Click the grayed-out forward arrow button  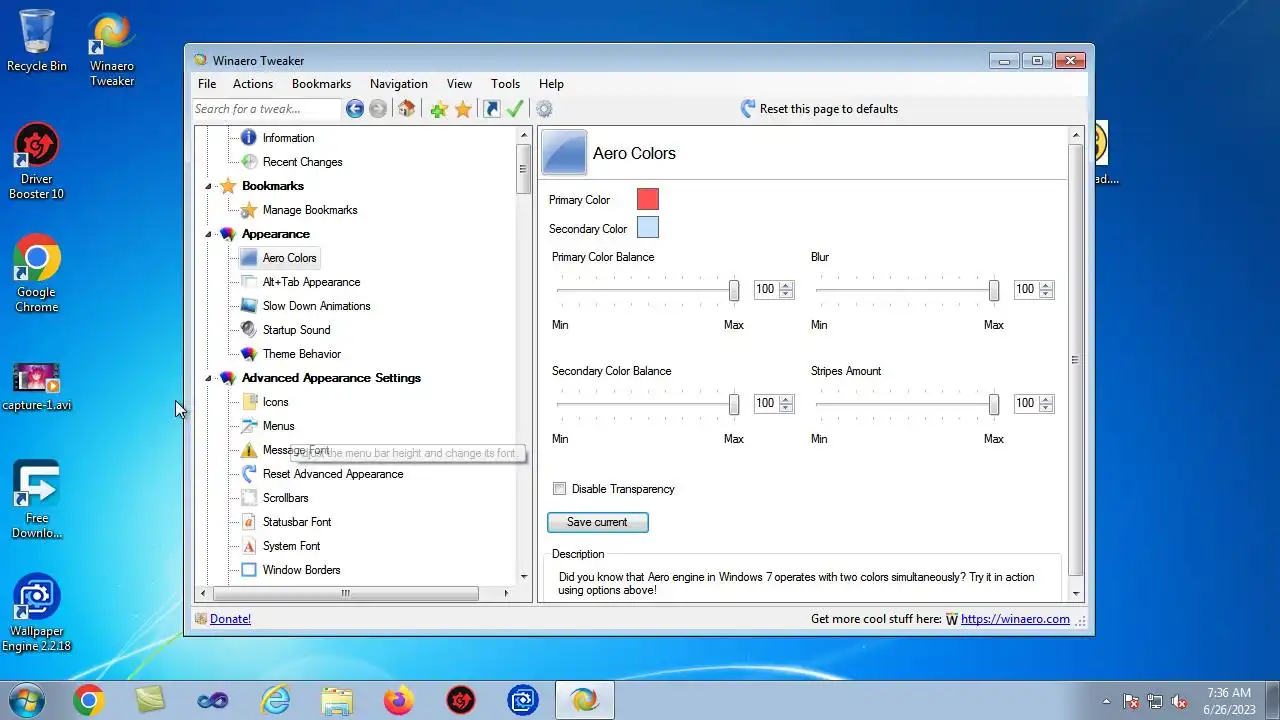tap(378, 109)
